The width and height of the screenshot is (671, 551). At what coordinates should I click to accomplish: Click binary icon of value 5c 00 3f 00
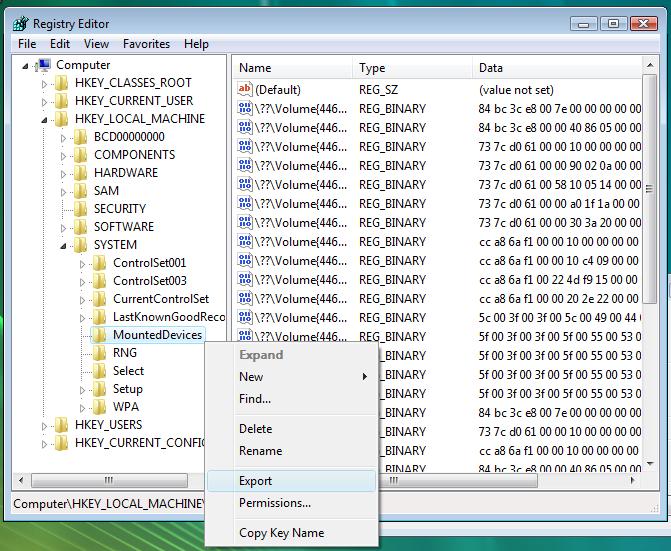[x=245, y=317]
